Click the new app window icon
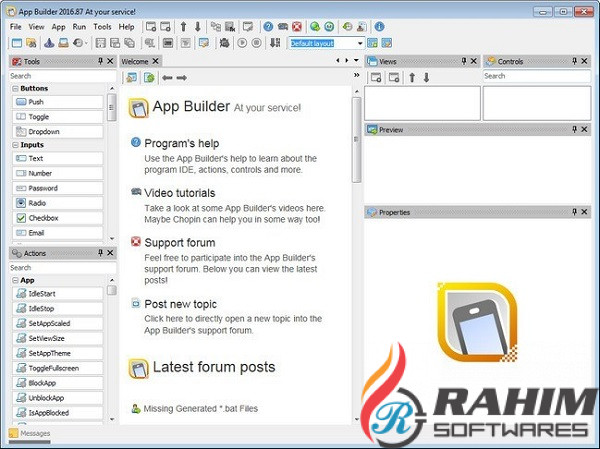This screenshot has width=600, height=449. click(x=17, y=43)
